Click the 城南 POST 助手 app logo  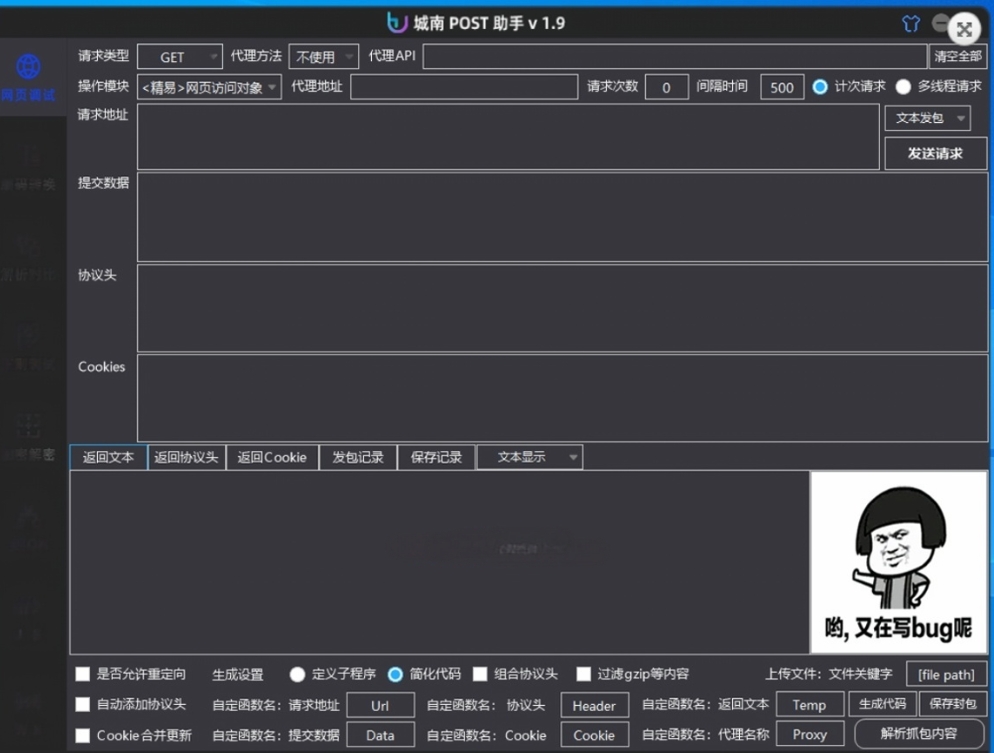pyautogui.click(x=397, y=22)
